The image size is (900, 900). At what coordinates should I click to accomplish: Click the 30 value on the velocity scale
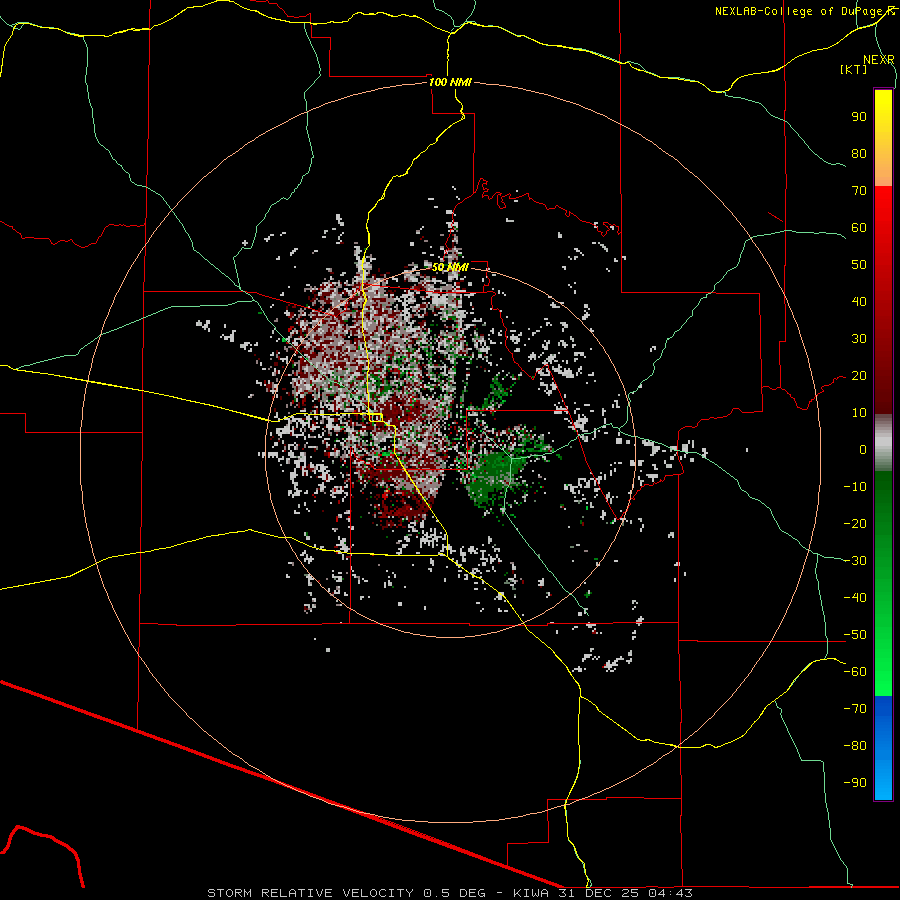859,339
